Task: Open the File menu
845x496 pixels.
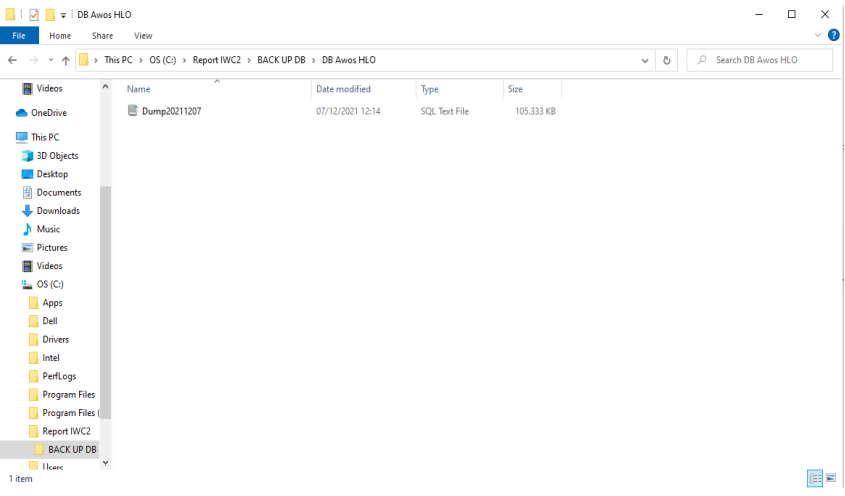Action: coord(19,35)
